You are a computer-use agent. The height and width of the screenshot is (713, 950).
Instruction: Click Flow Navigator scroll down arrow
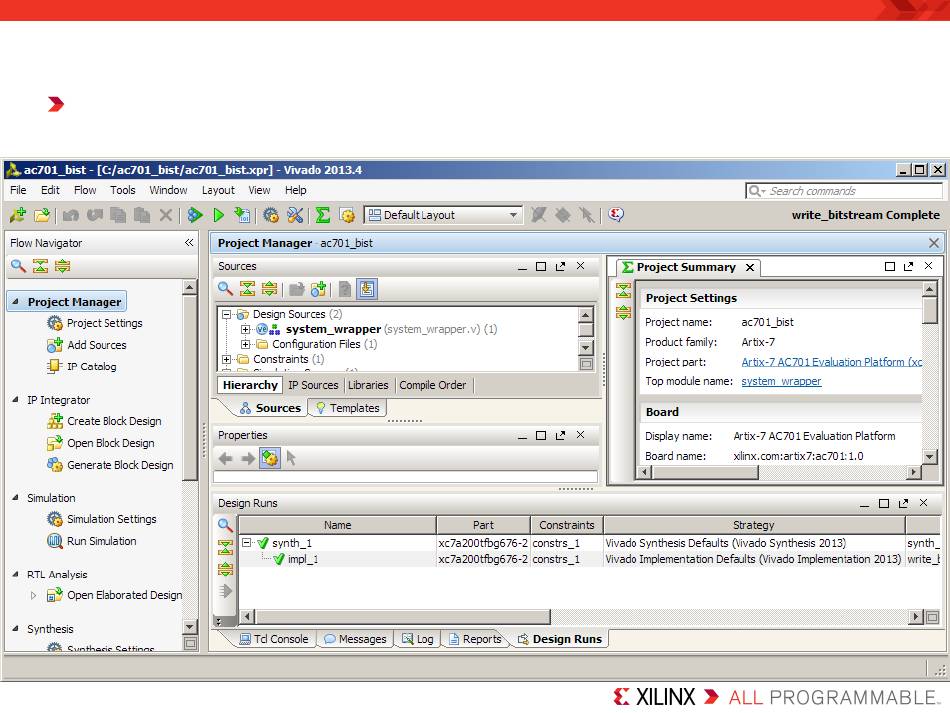(190, 626)
